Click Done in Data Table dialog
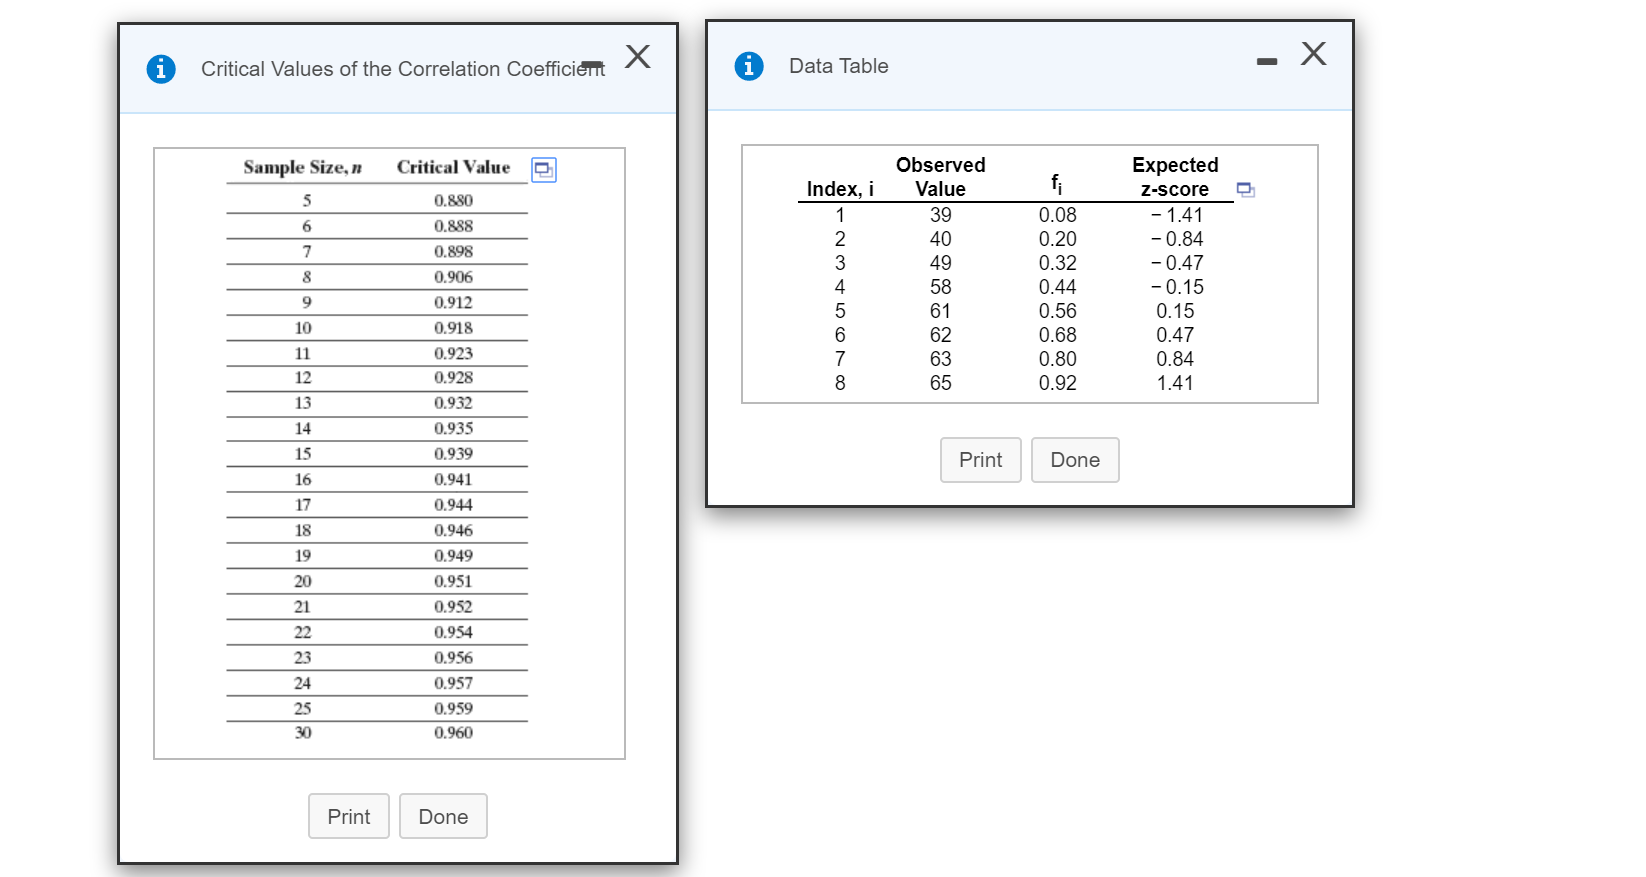This screenshot has height=877, width=1646. tap(1075, 460)
